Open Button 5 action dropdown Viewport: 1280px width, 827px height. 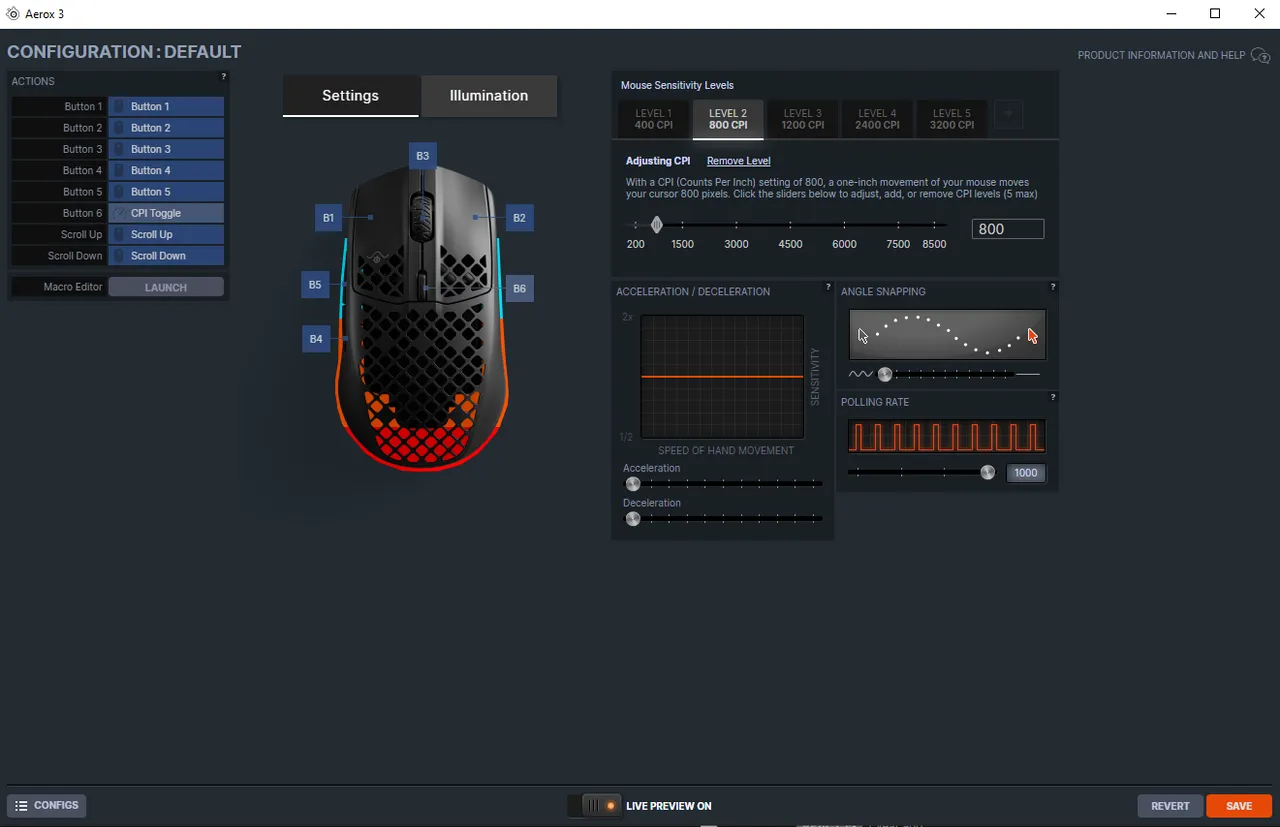[166, 192]
